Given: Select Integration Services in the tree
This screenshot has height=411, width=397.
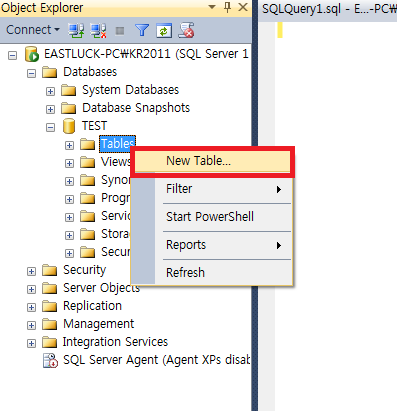Looking at the screenshot, I should tap(115, 342).
